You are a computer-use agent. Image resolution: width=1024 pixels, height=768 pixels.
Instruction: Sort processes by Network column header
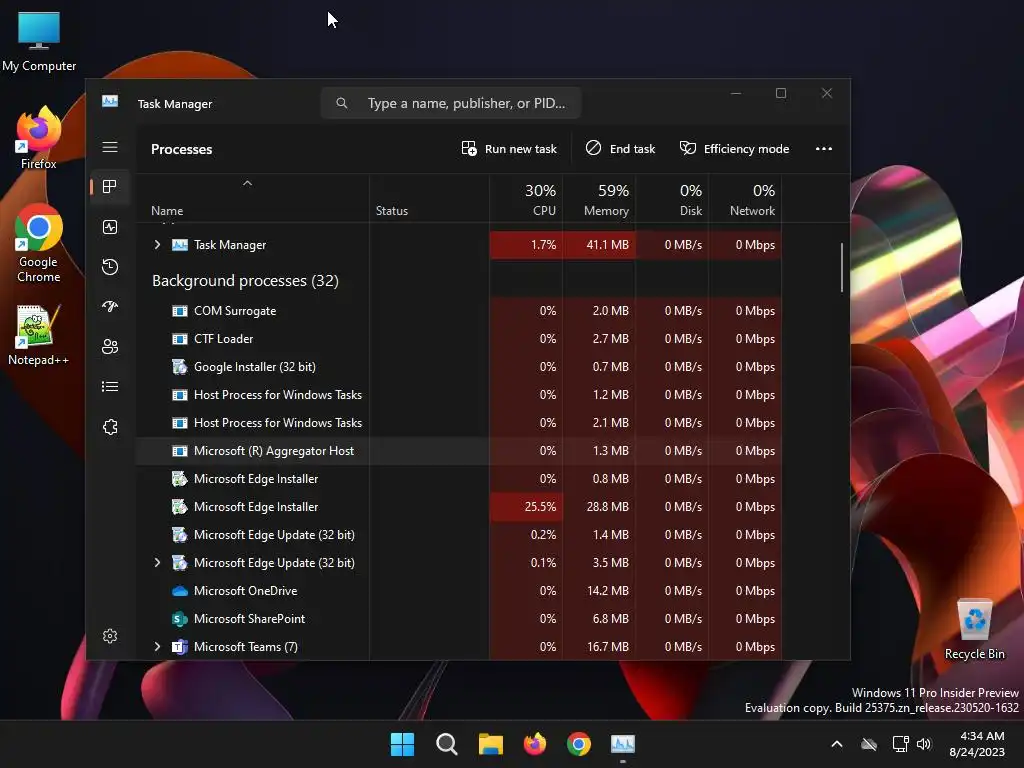pos(746,200)
